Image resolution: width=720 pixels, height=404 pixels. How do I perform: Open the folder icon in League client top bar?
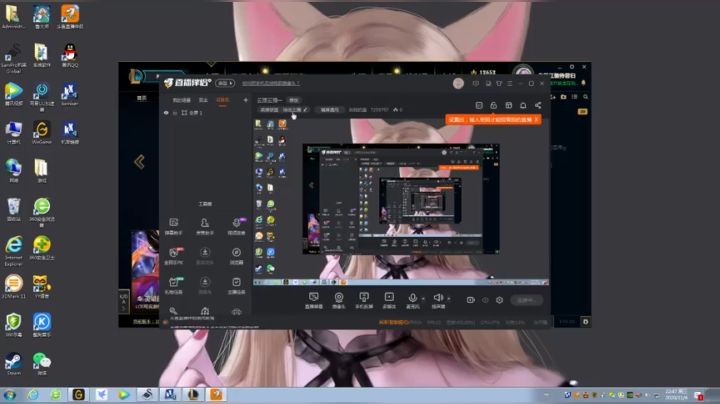[x=563, y=97]
